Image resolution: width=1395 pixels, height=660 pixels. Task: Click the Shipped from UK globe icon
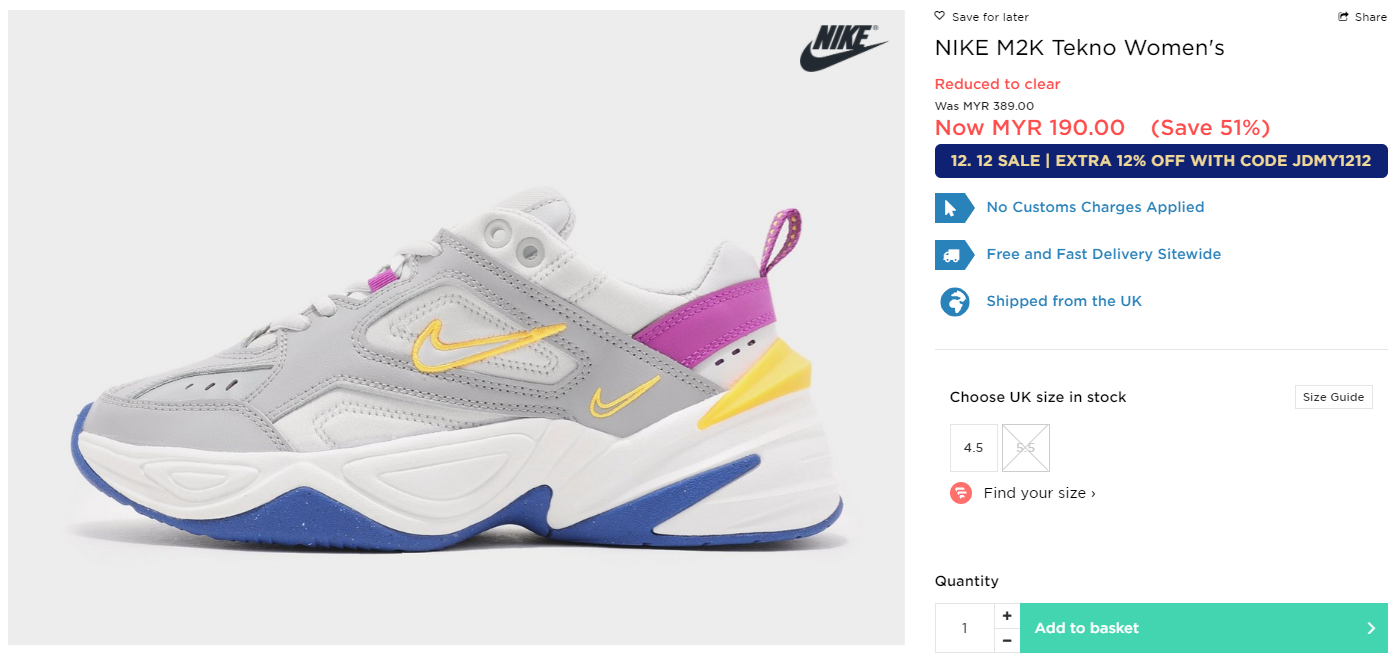[x=954, y=302]
